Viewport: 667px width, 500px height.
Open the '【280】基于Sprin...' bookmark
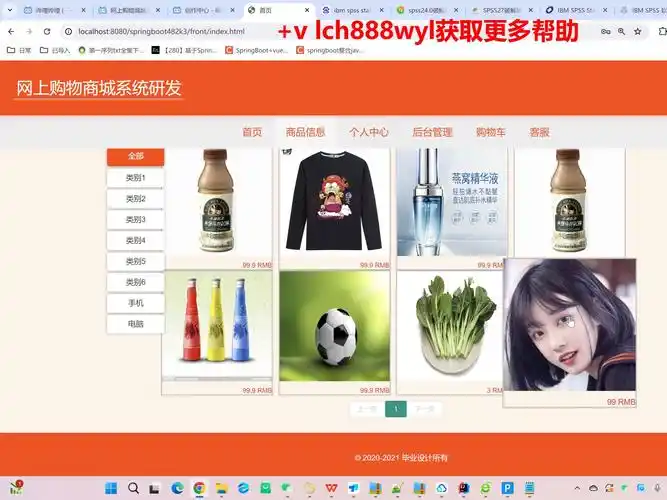coord(185,50)
